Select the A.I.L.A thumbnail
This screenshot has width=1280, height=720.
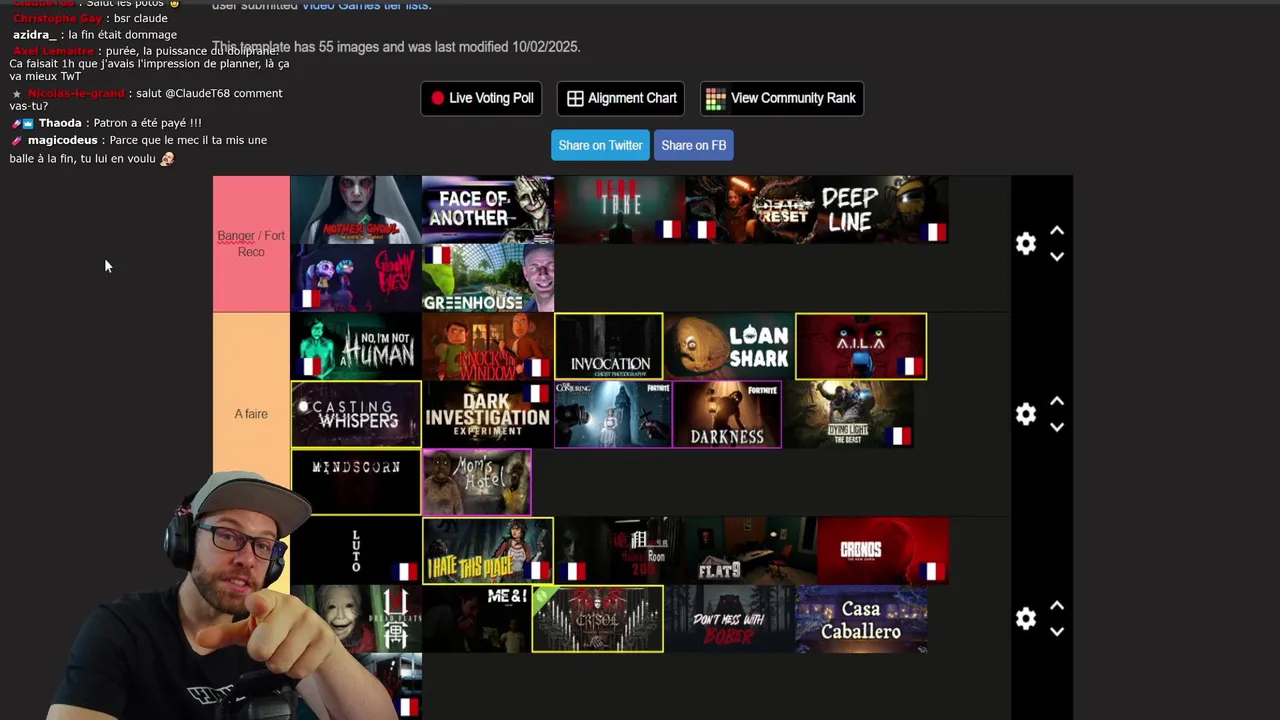coord(861,346)
